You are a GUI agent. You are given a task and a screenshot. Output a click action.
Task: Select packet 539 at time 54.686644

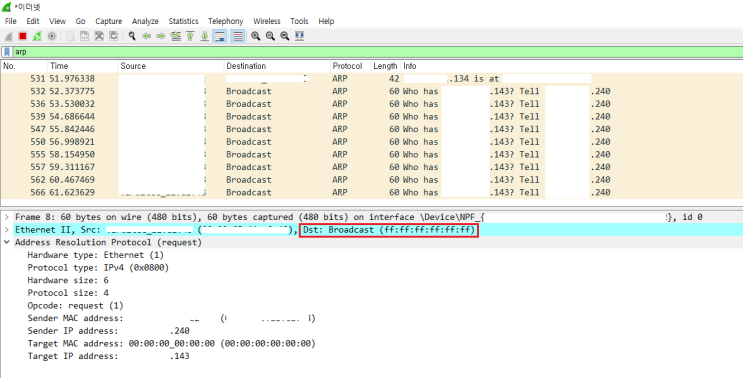tap(372, 117)
